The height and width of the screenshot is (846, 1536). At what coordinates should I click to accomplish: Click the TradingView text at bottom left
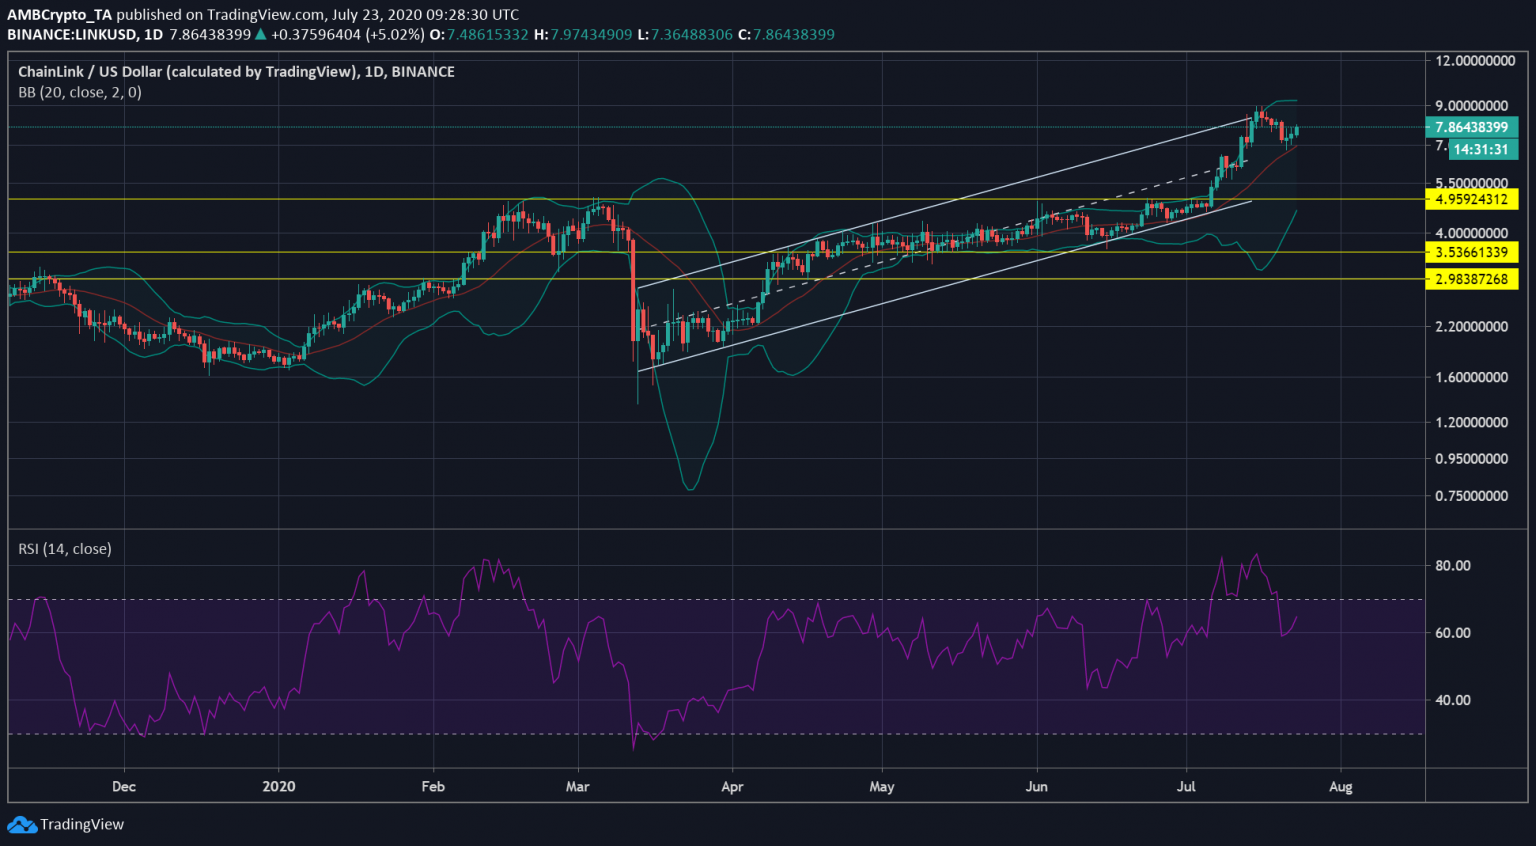(x=82, y=825)
